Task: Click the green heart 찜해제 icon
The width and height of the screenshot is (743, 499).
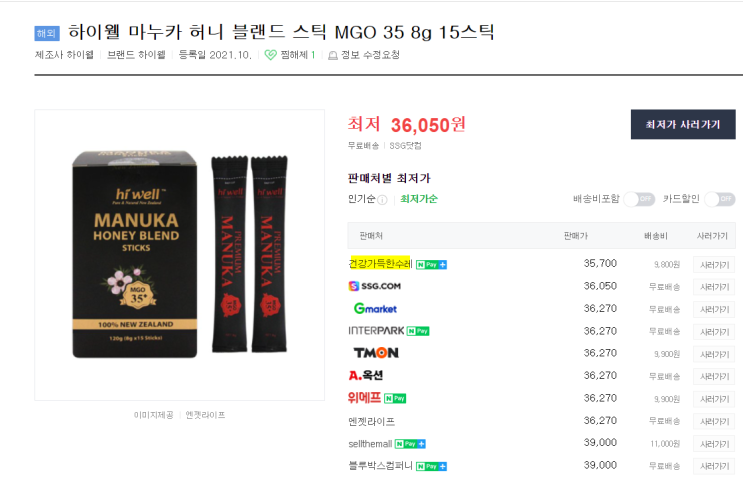Action: (x=271, y=55)
